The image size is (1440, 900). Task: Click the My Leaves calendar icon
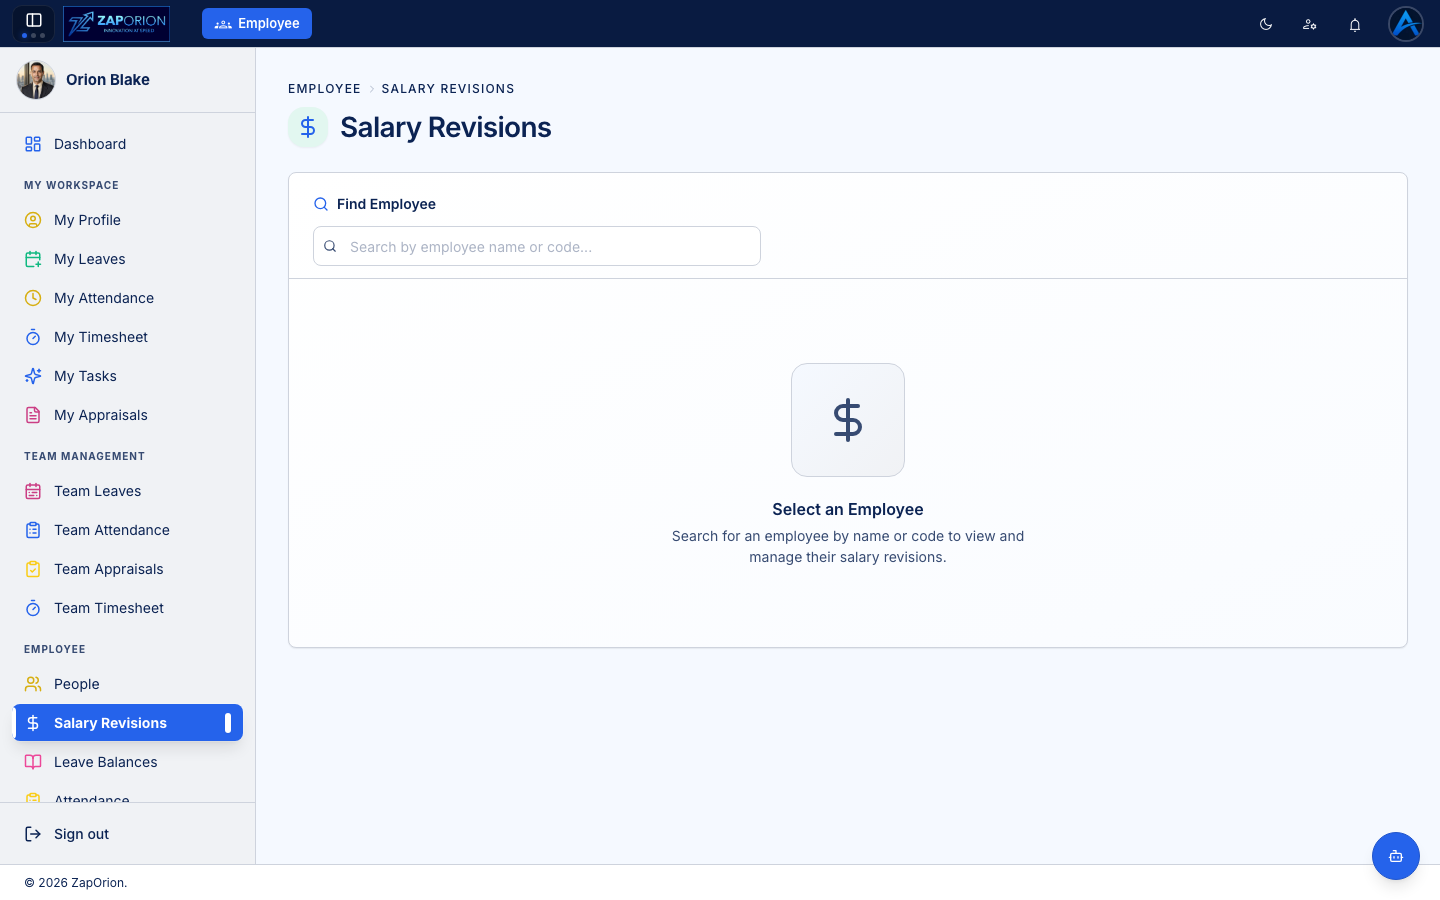pos(33,259)
